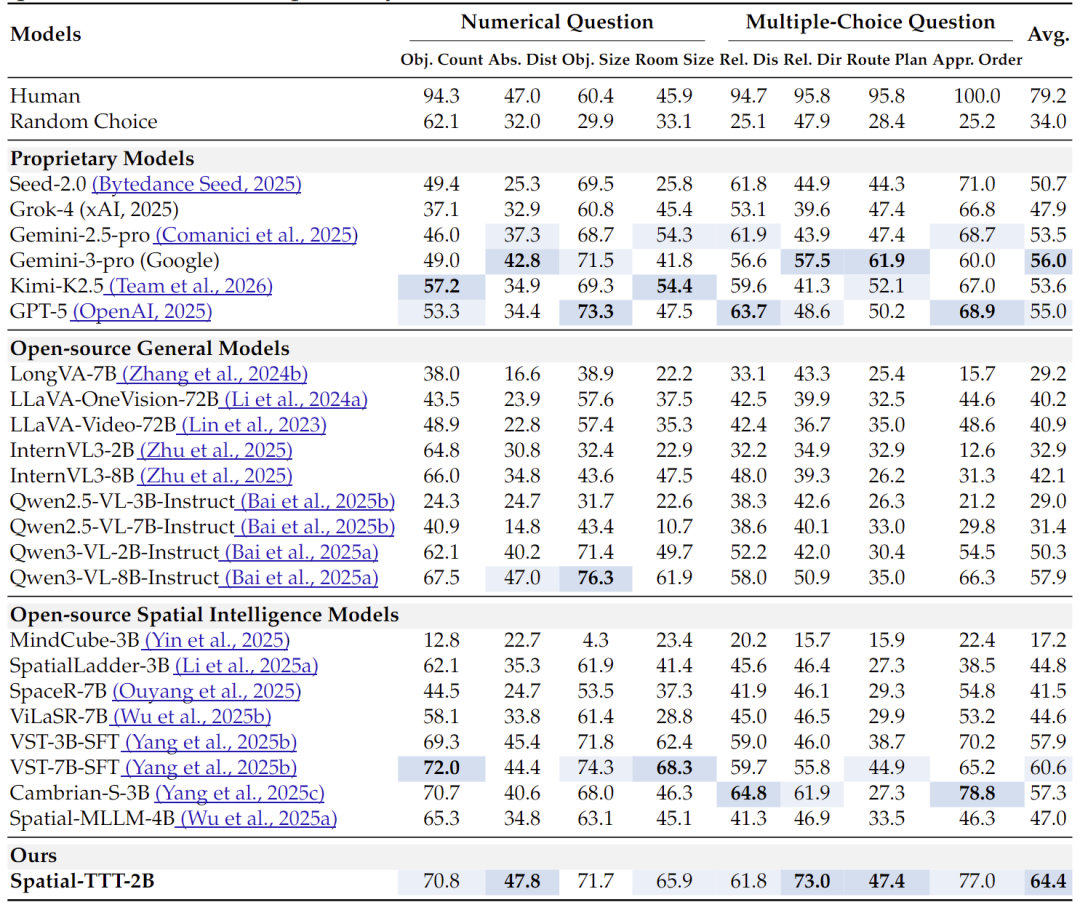The height and width of the screenshot is (913, 1080).
Task: Click the bold 72.0 VST-7B-SFT Obj. Count value
Action: click(442, 768)
